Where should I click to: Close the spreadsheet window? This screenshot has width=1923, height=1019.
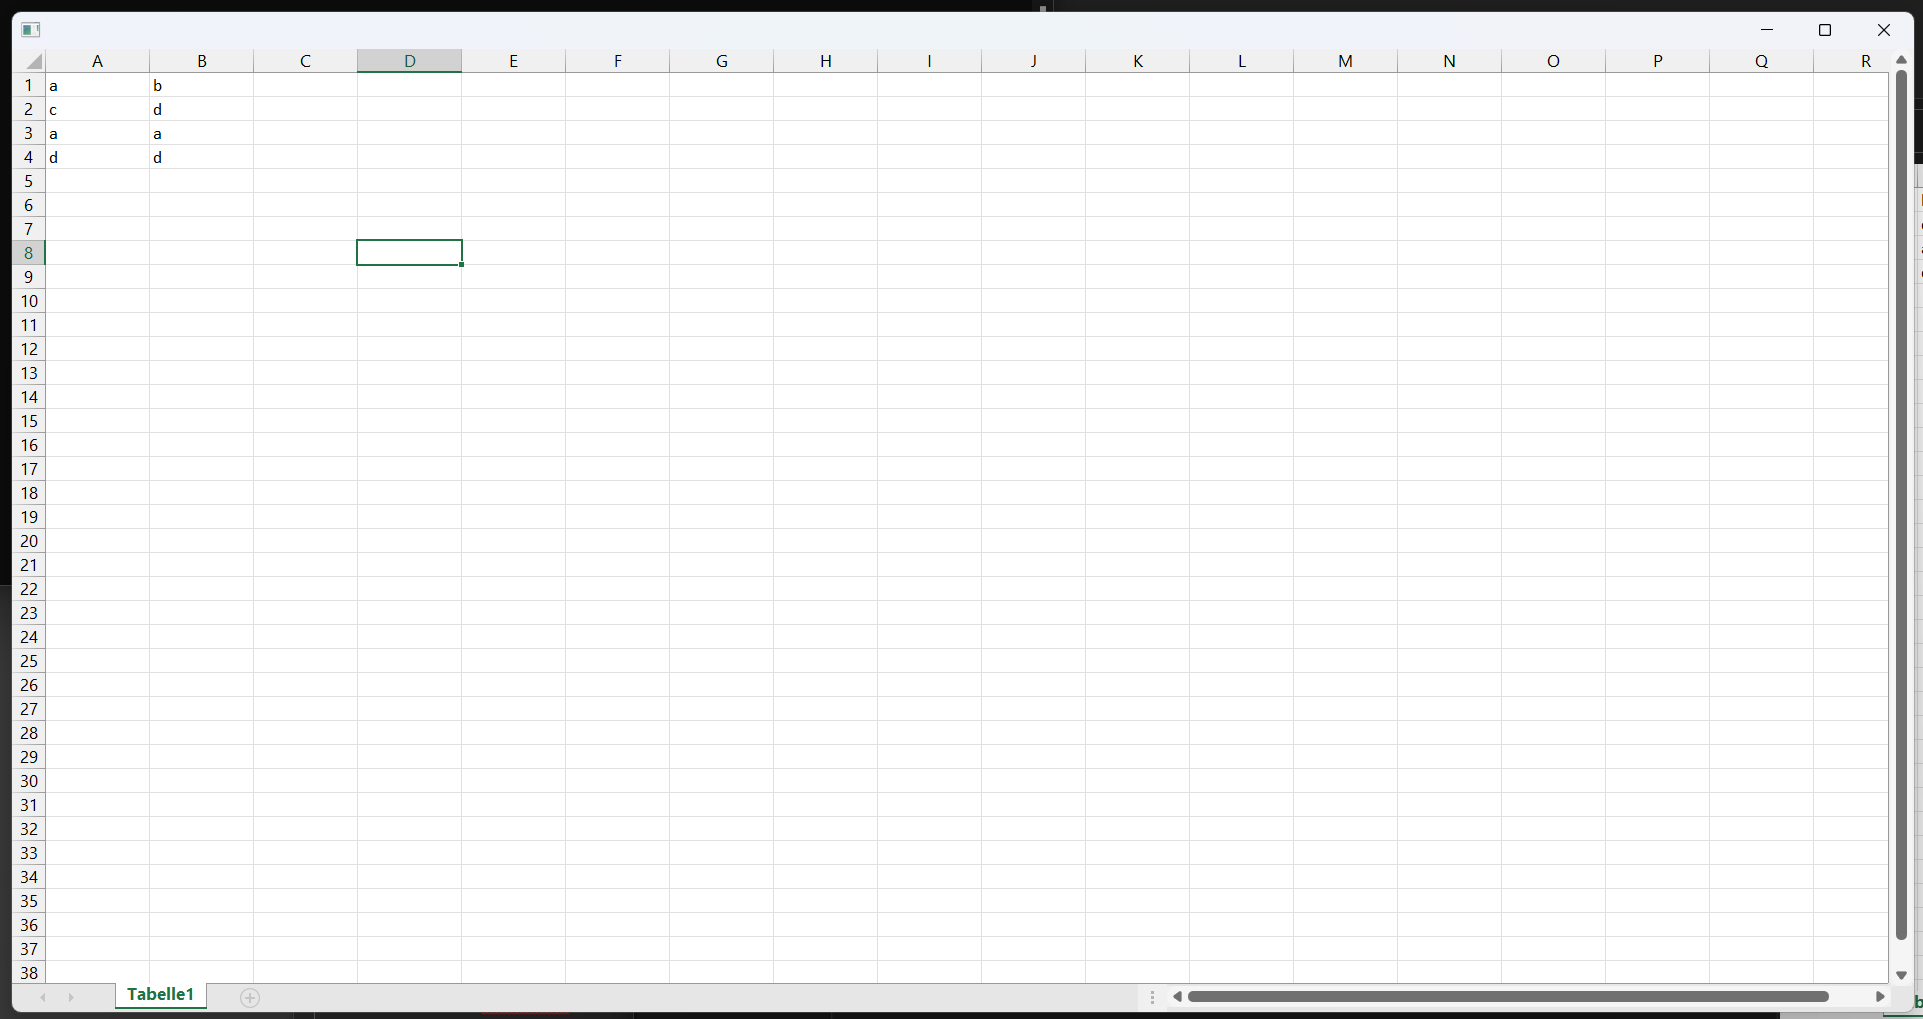click(x=1884, y=30)
